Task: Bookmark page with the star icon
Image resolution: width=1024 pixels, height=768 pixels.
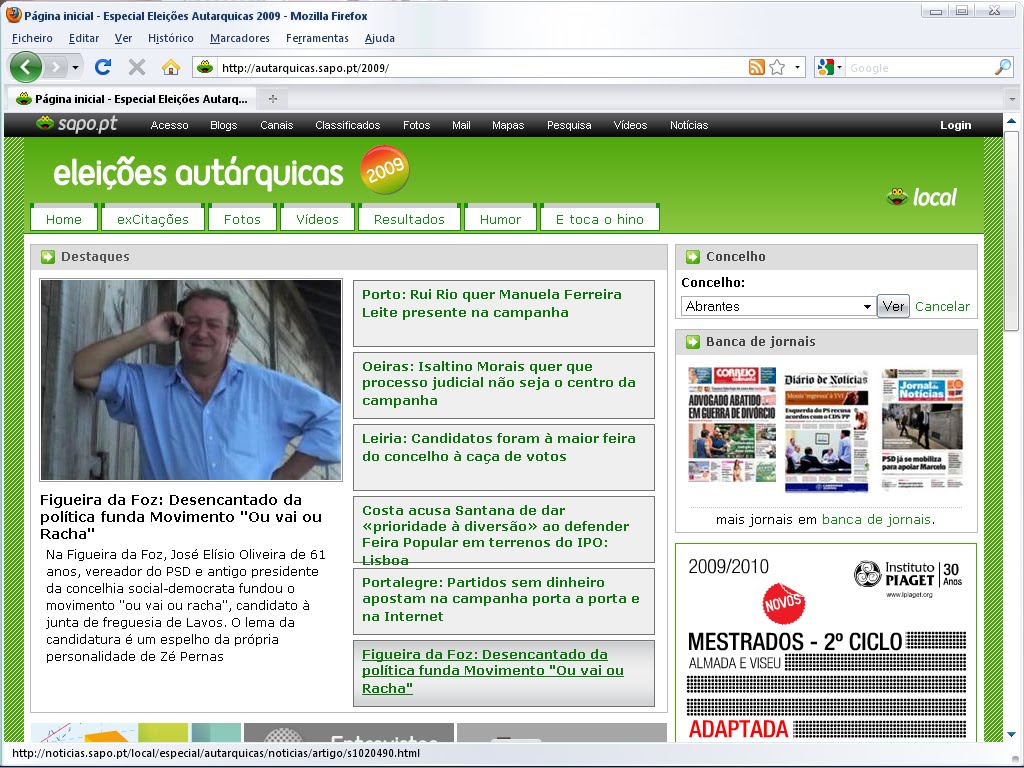Action: [x=776, y=67]
